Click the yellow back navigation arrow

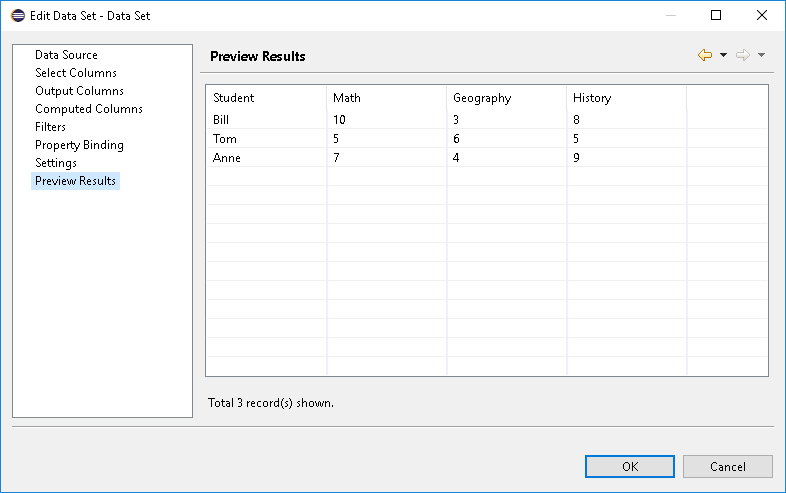click(705, 55)
